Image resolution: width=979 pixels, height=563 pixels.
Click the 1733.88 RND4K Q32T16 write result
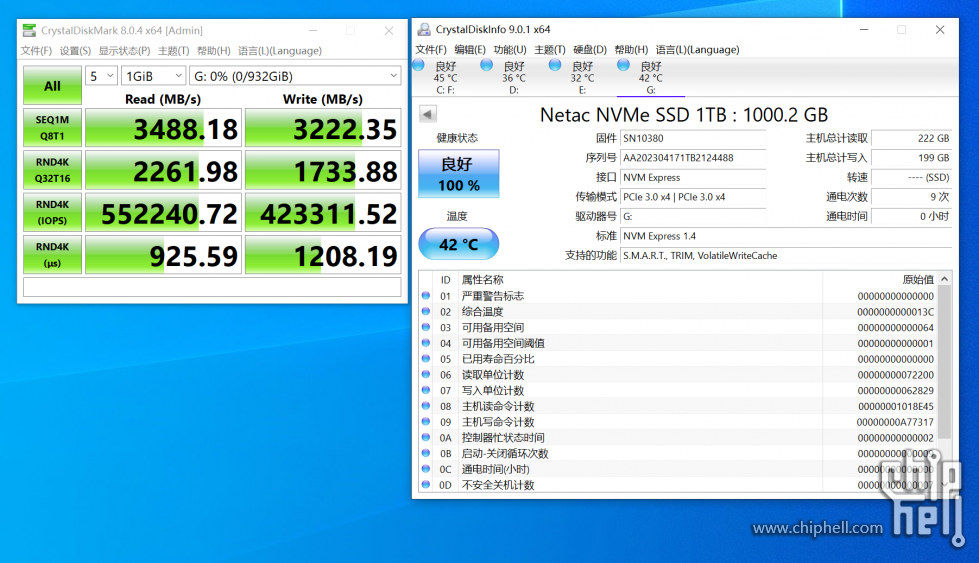point(323,170)
